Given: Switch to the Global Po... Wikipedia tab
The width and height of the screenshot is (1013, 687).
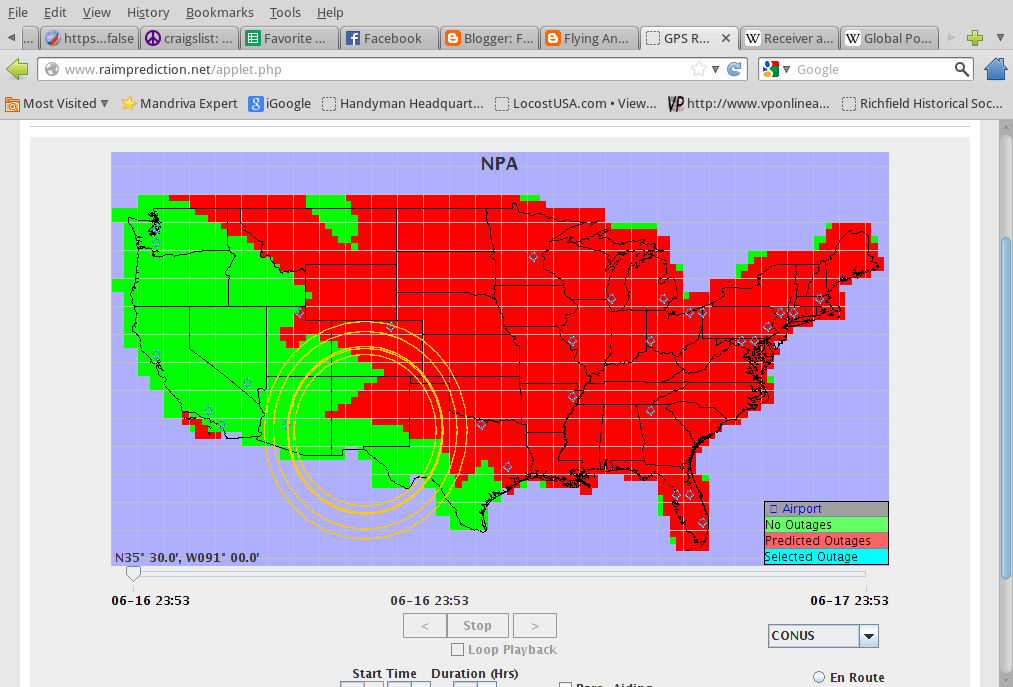Looking at the screenshot, I should click(889, 38).
